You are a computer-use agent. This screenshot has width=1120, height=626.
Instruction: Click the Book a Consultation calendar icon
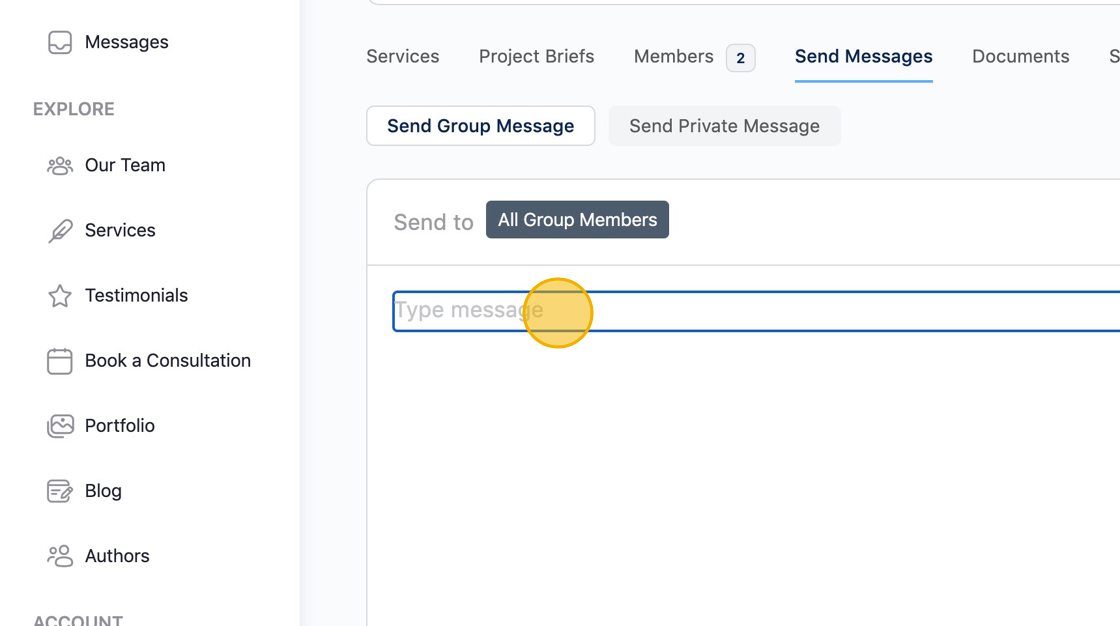click(x=60, y=361)
